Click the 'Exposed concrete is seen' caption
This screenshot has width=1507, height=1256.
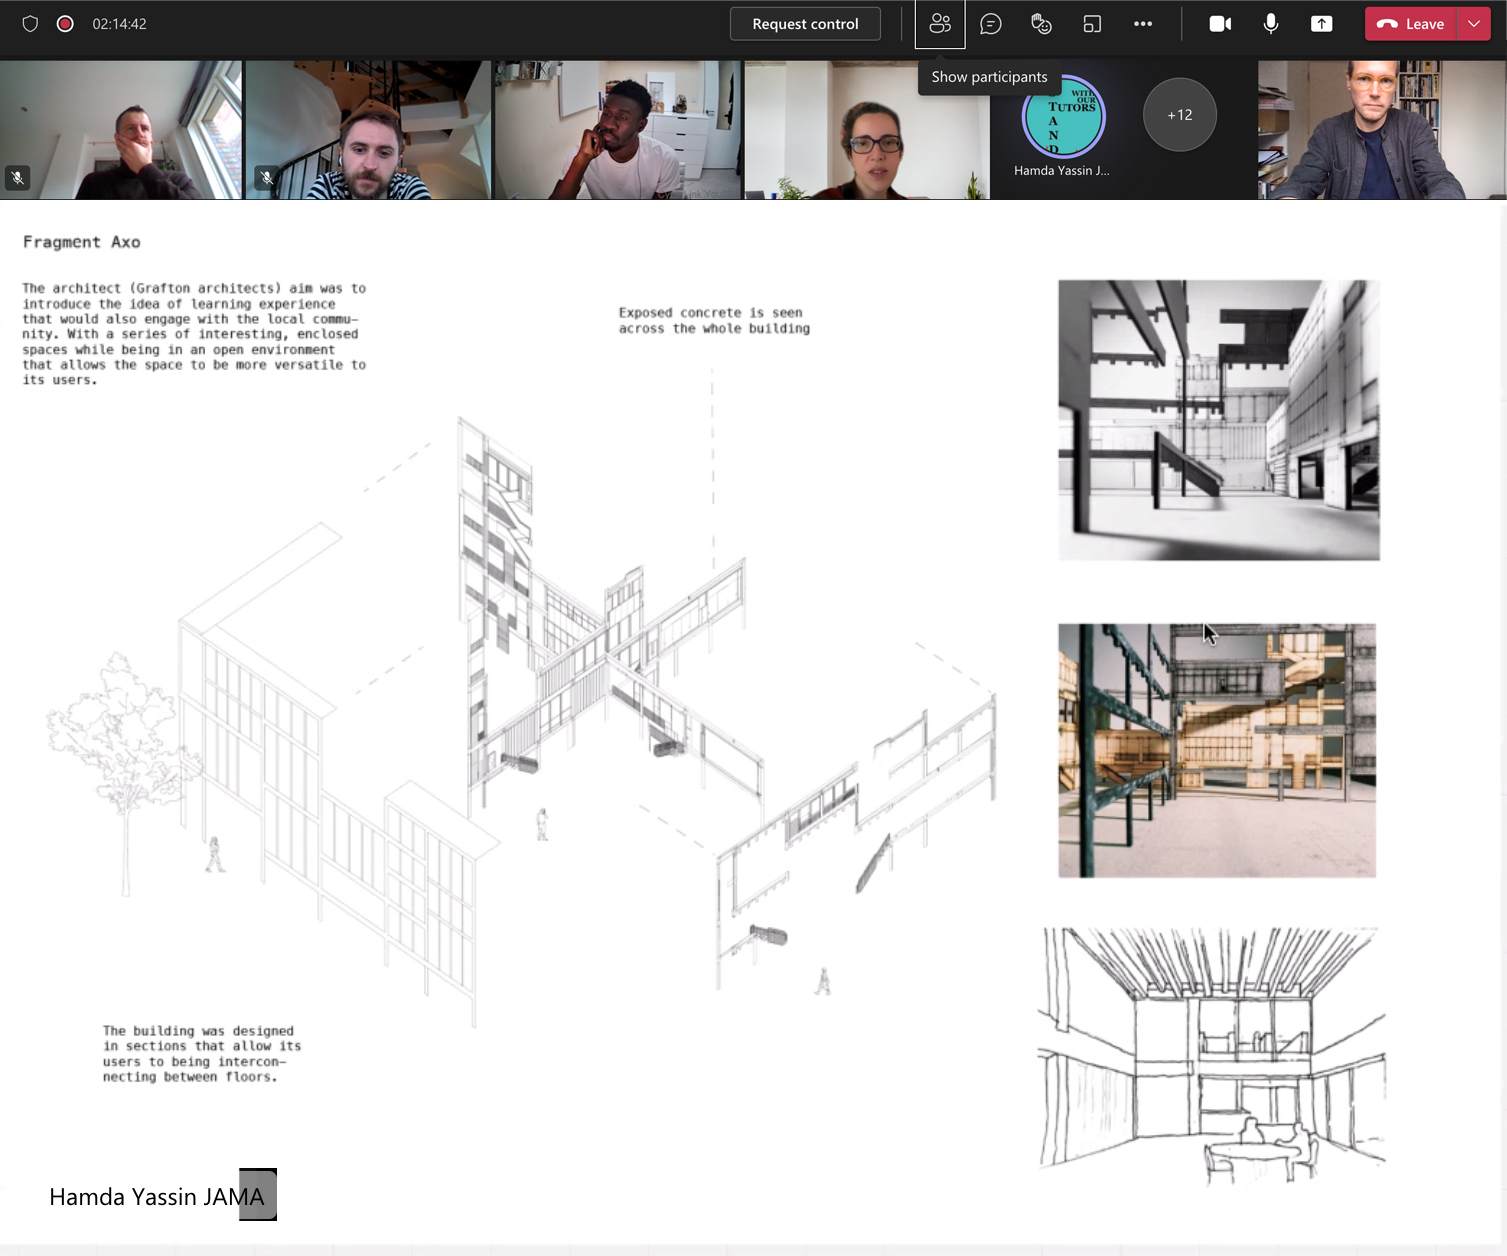point(714,320)
